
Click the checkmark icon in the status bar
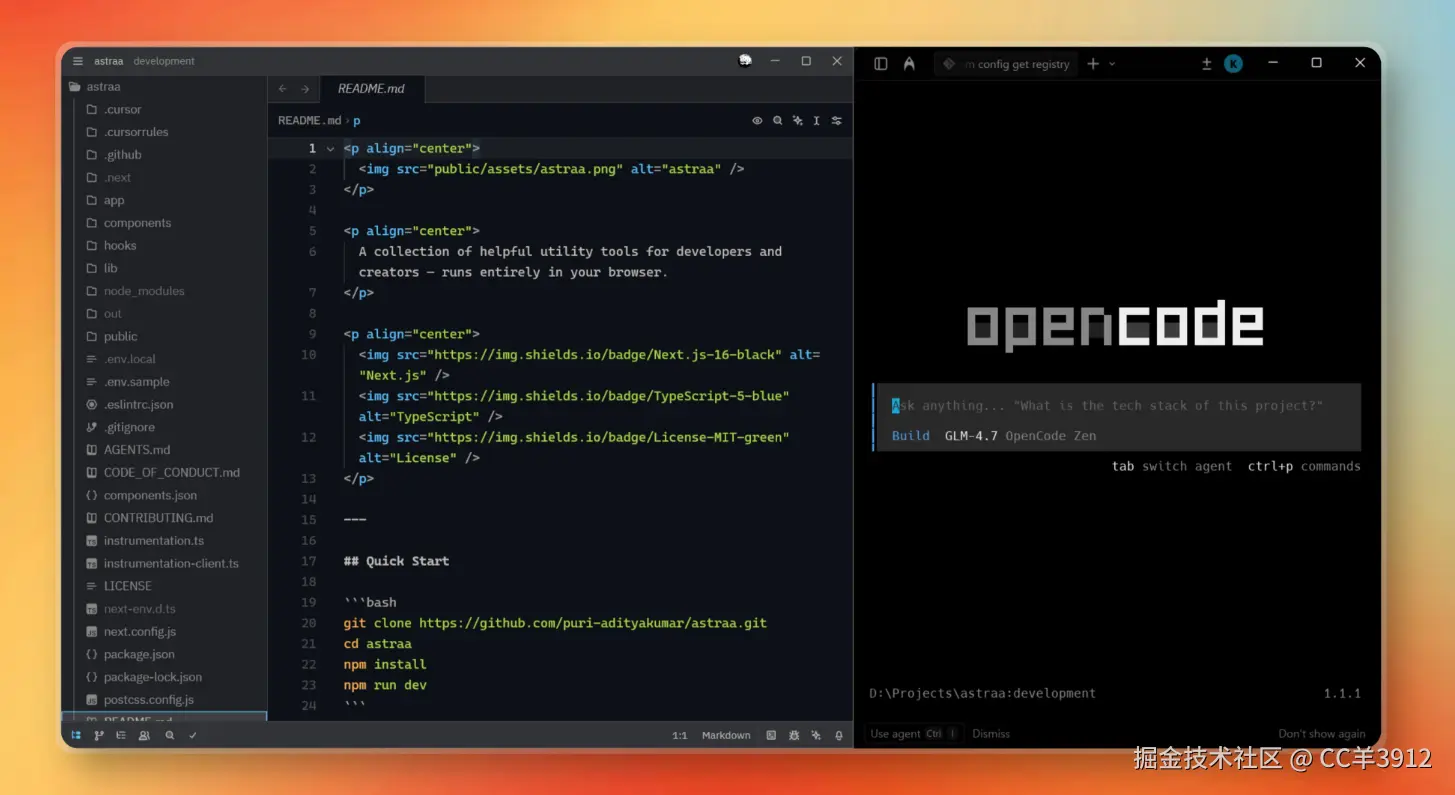pyautogui.click(x=193, y=735)
